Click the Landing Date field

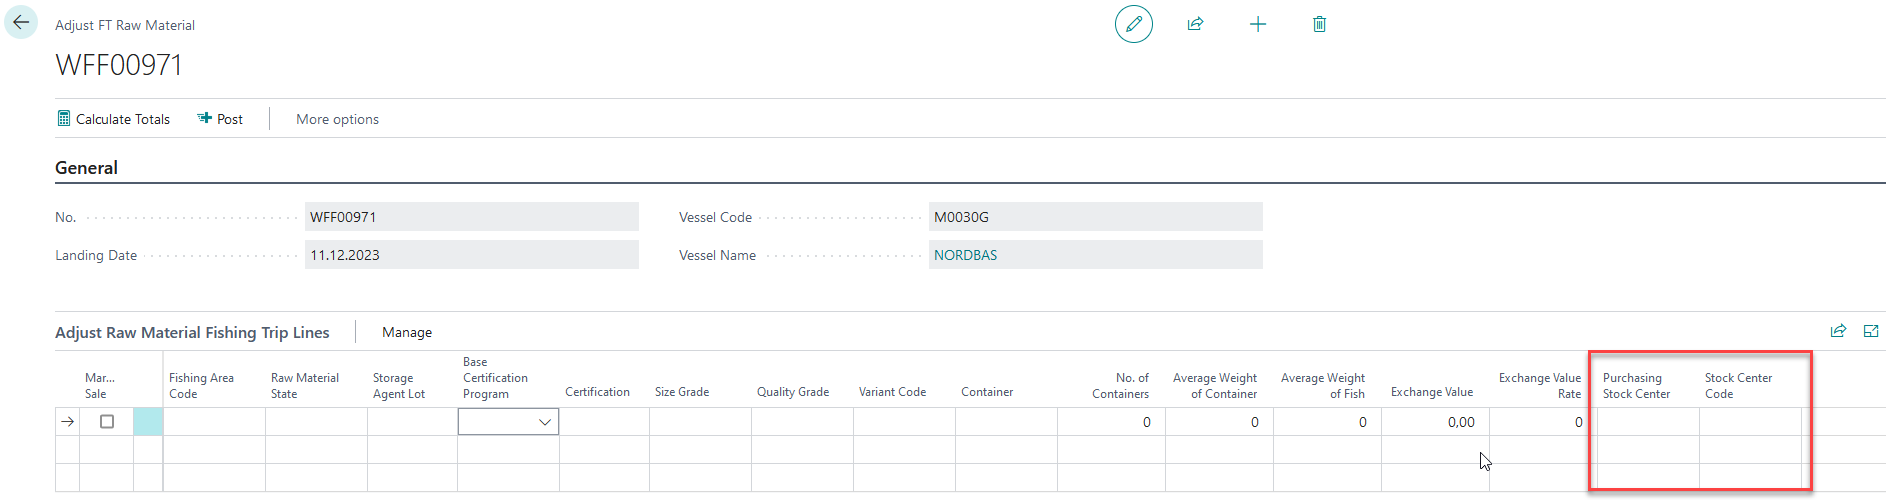[x=471, y=255]
